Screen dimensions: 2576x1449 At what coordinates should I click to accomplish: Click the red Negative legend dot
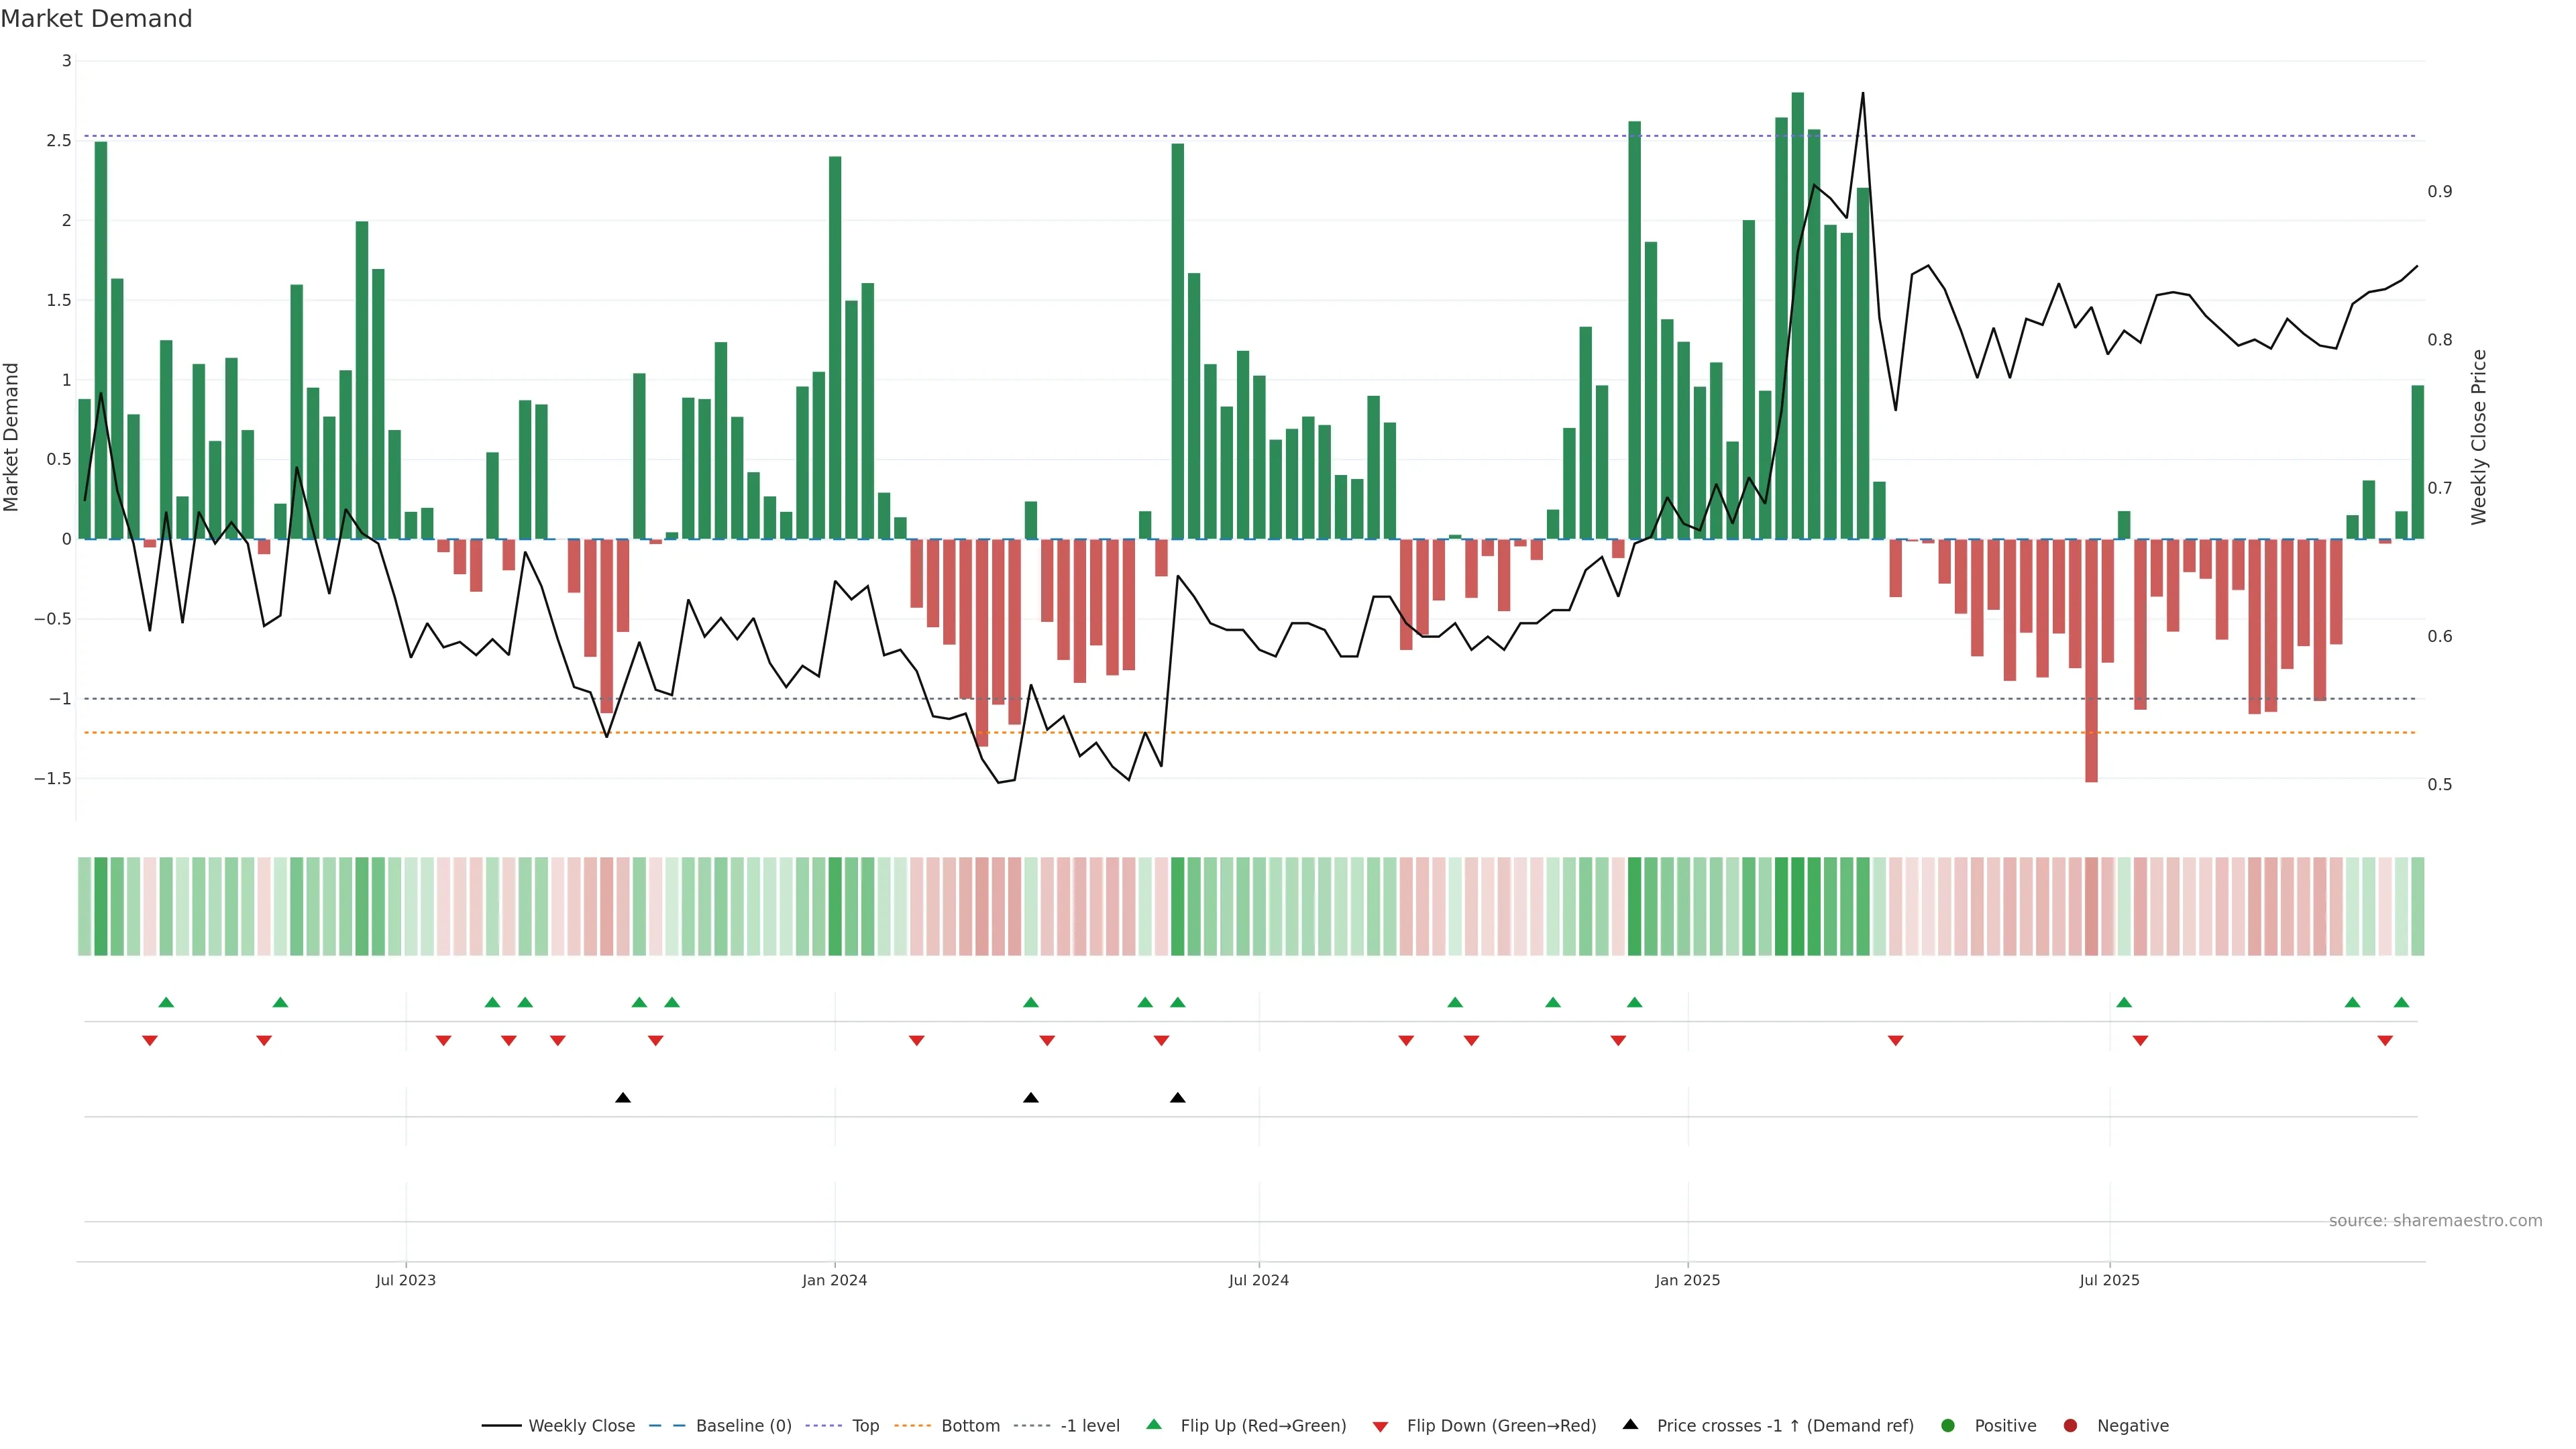tap(2070, 1426)
